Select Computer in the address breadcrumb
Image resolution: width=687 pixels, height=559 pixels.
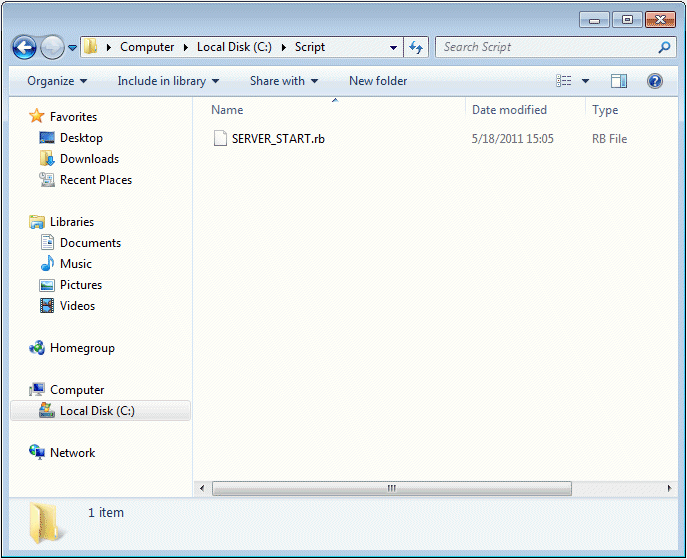[x=147, y=47]
